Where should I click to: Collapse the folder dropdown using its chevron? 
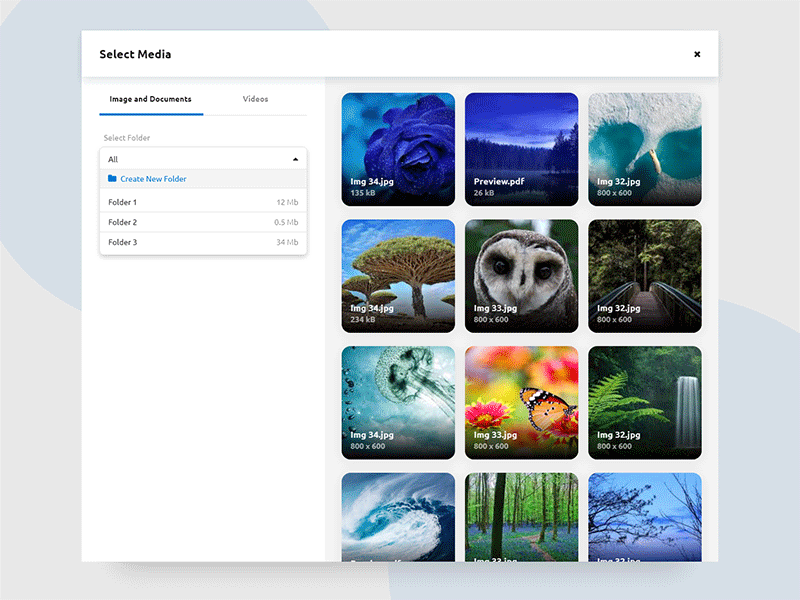point(296,158)
